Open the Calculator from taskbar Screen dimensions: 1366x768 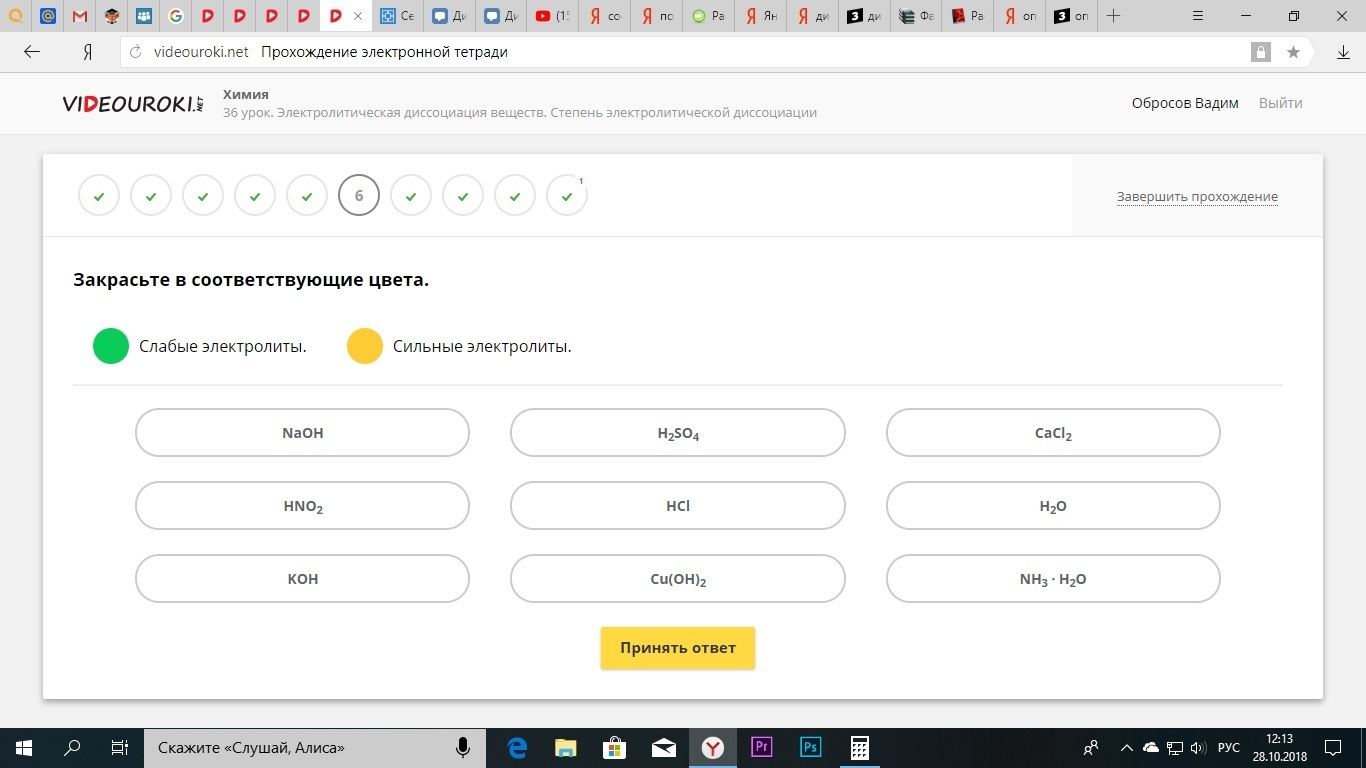coord(858,747)
